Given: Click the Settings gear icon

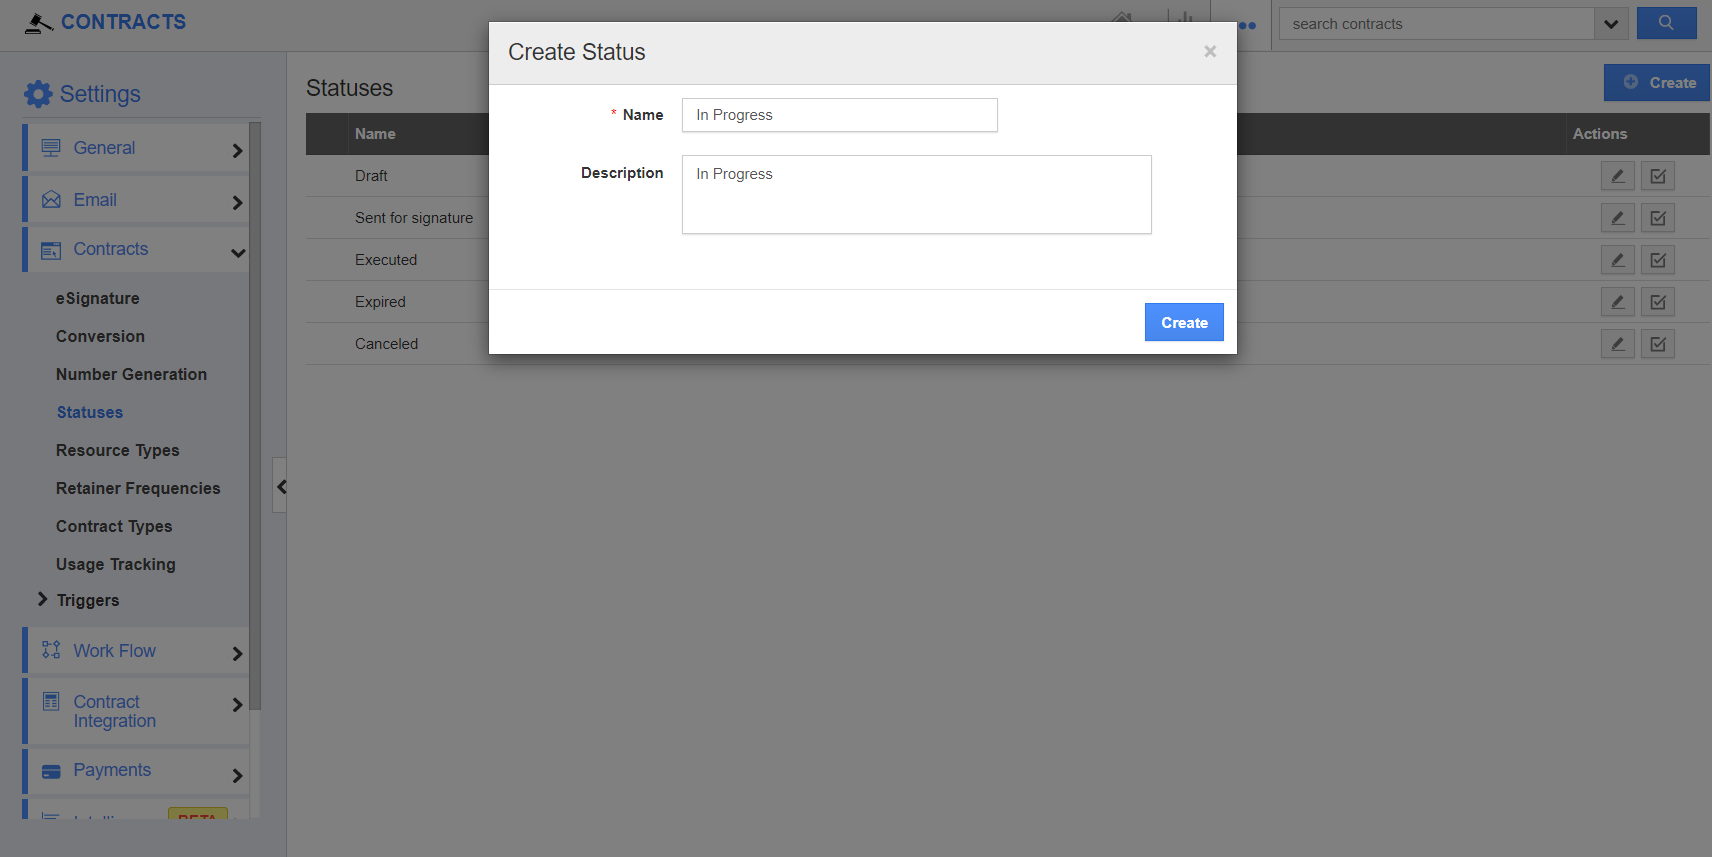Looking at the screenshot, I should [x=38, y=94].
